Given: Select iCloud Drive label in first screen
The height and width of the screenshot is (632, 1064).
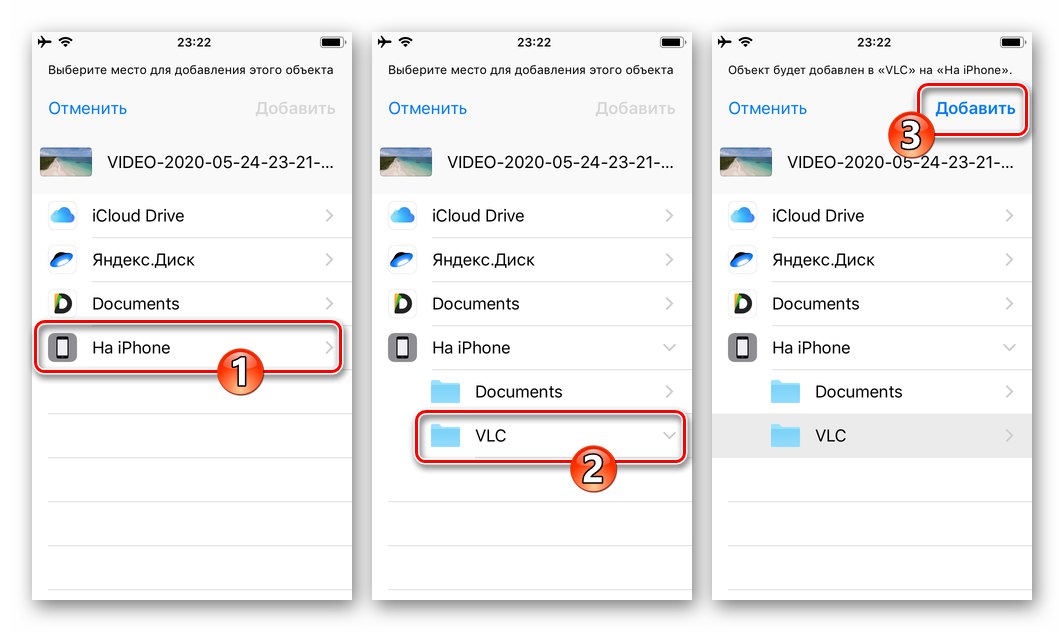Looking at the screenshot, I should 138,216.
